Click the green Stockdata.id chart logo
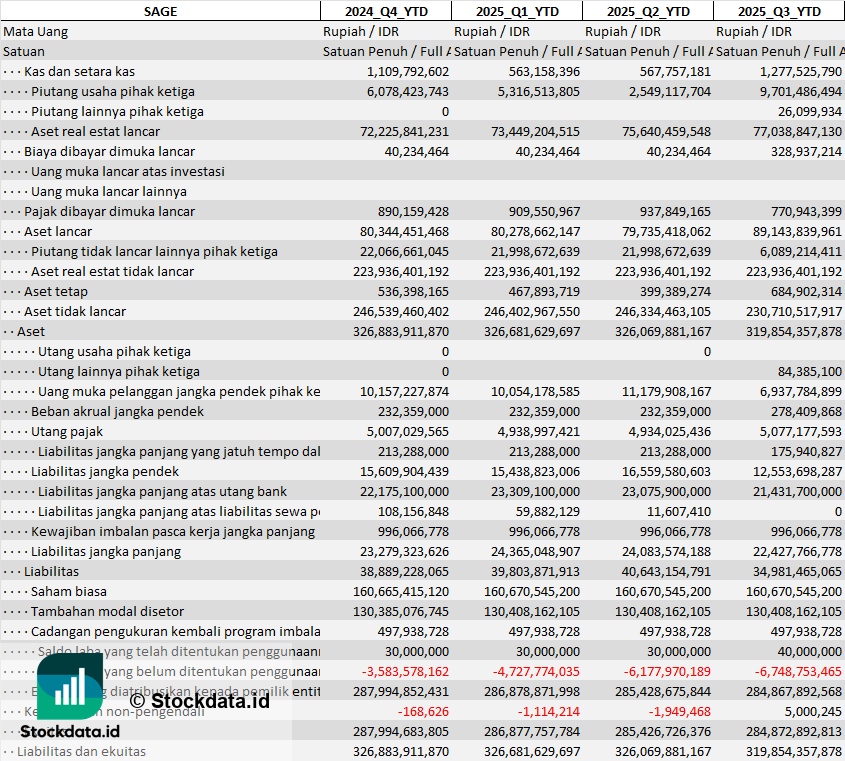Screen dimensions: 845x761 [69, 686]
